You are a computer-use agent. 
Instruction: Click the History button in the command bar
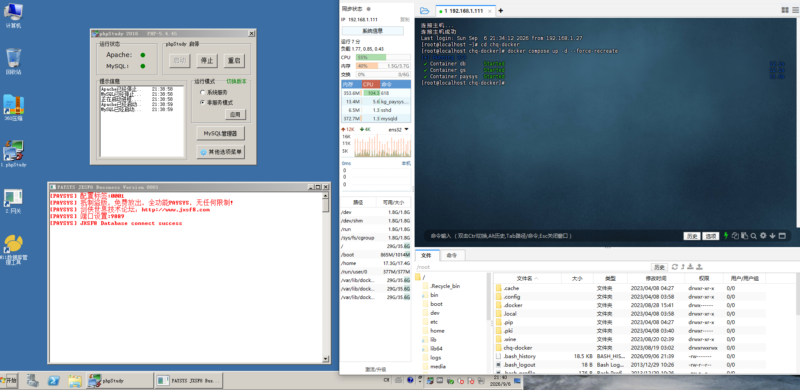tap(691, 236)
